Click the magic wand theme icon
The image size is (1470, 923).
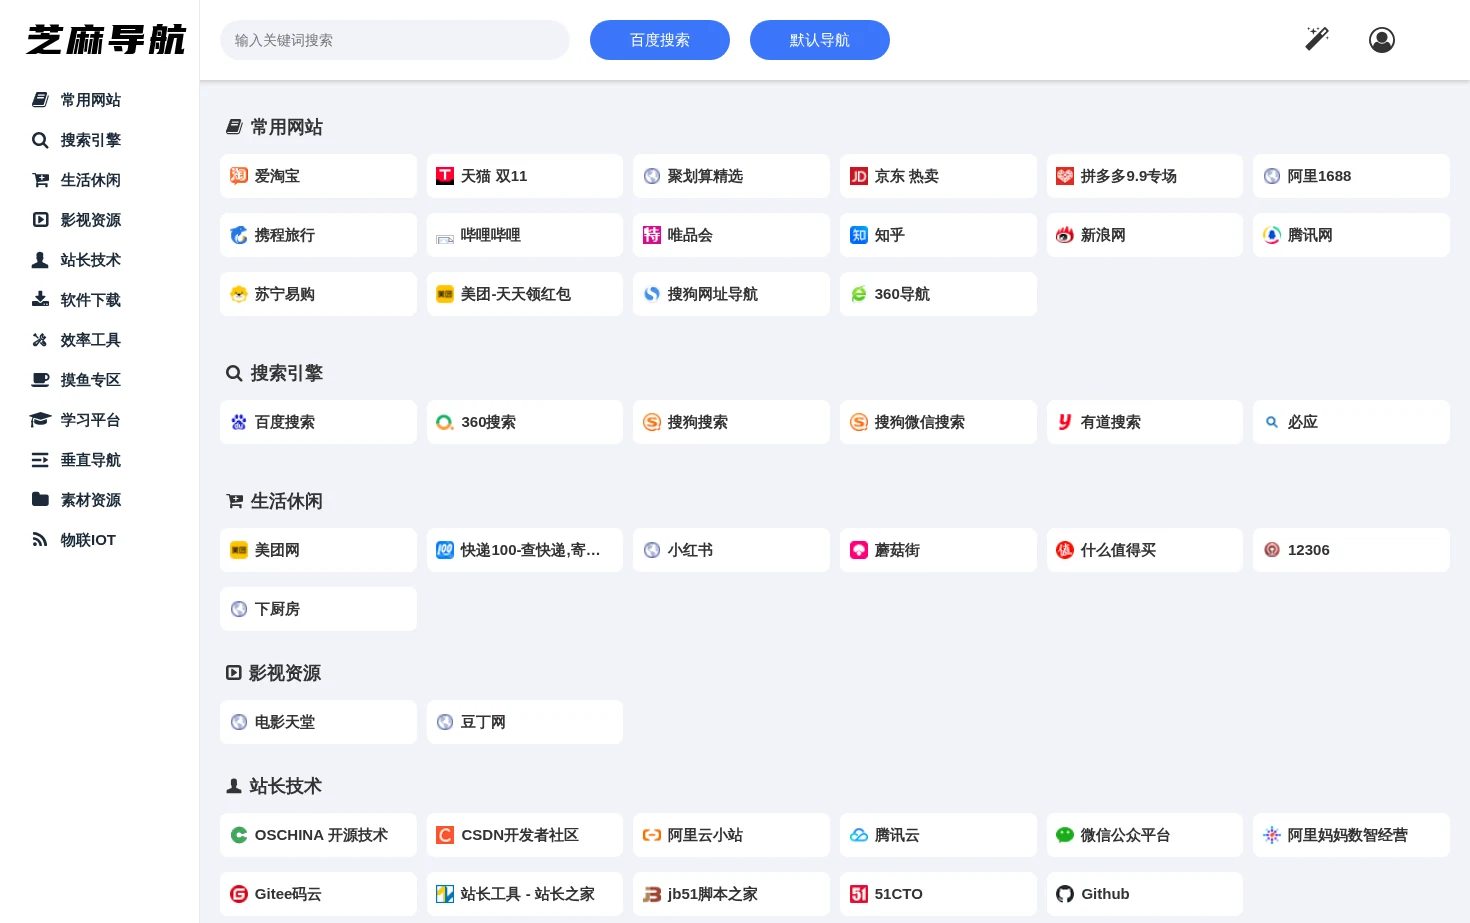point(1317,39)
